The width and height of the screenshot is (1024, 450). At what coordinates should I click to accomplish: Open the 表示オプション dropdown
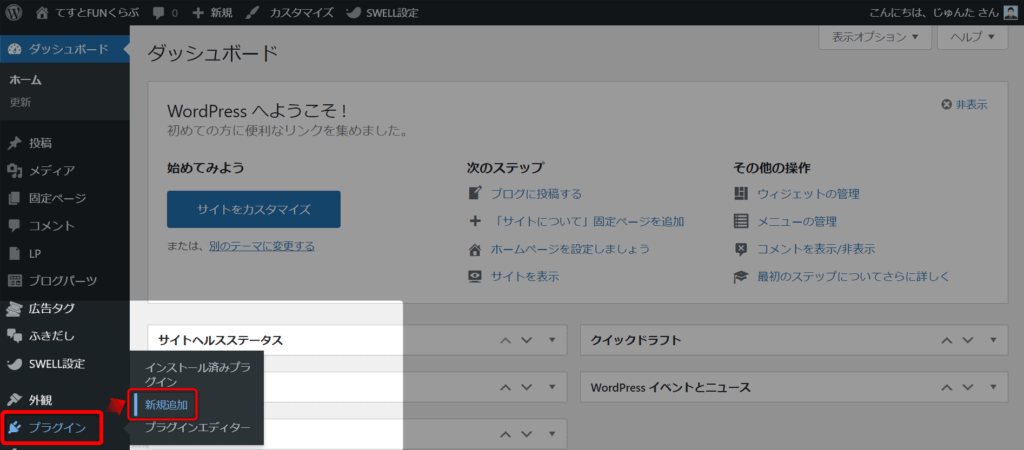(x=875, y=37)
